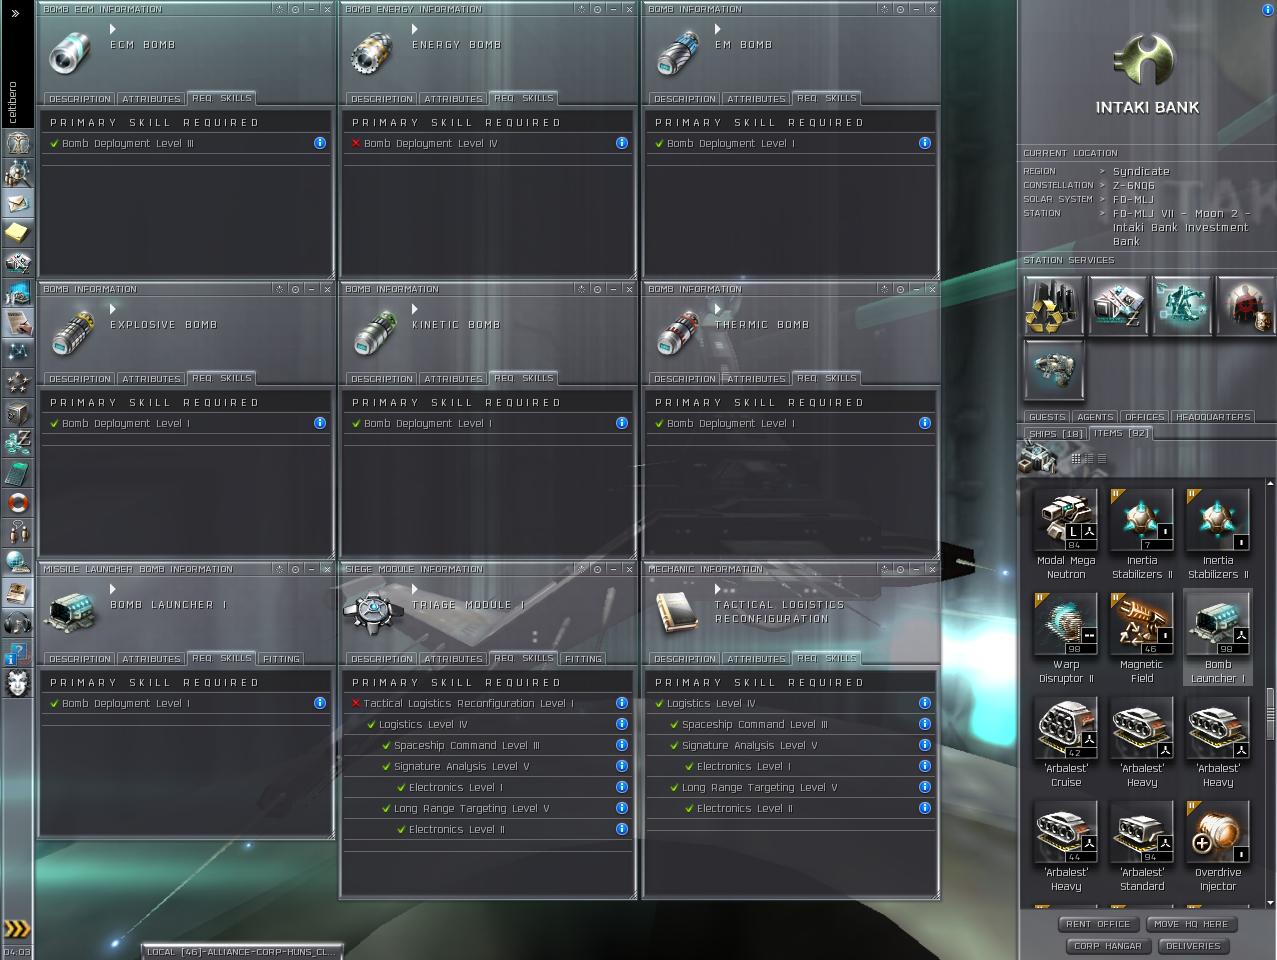Open the arrow menu above Energy Bomb name
The image size is (1277, 960).
point(415,29)
